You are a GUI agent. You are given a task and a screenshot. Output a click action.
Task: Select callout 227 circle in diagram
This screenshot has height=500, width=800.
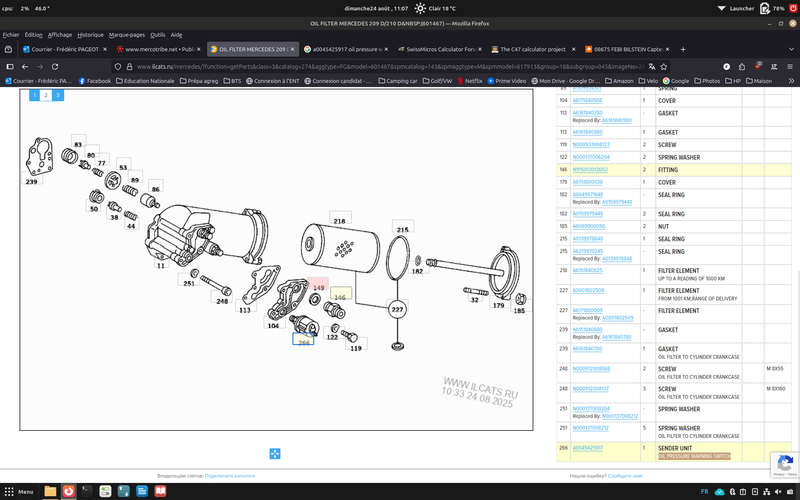pyautogui.click(x=397, y=309)
